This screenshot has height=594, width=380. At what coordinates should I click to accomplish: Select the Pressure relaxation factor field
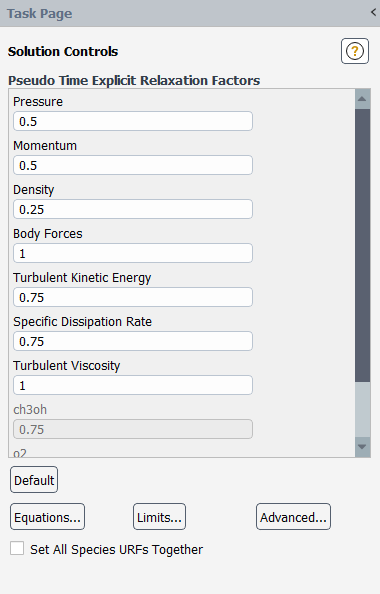click(x=133, y=121)
